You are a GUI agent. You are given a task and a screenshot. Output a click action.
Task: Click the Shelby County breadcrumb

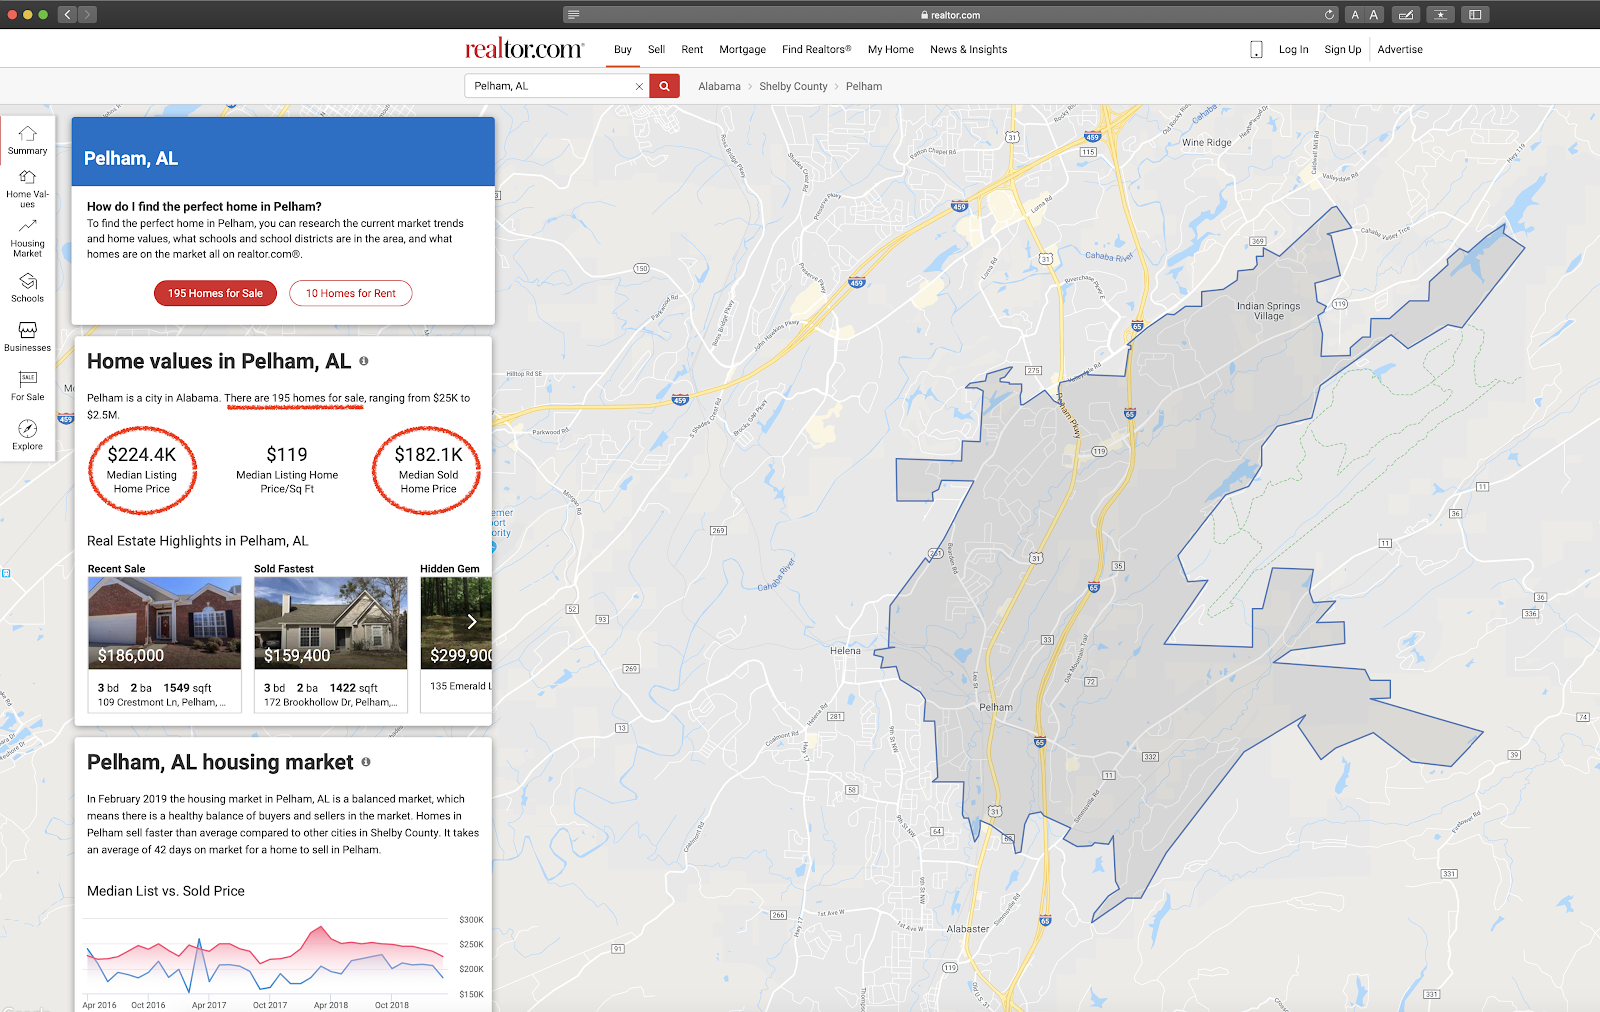(x=793, y=87)
